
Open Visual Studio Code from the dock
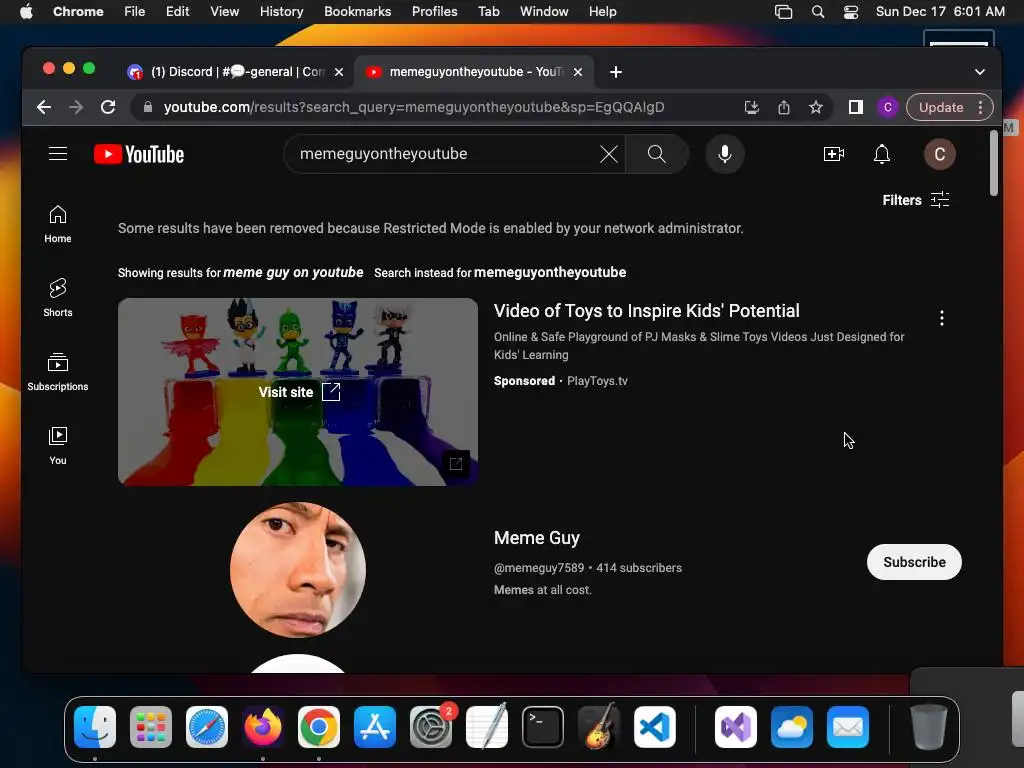654,727
